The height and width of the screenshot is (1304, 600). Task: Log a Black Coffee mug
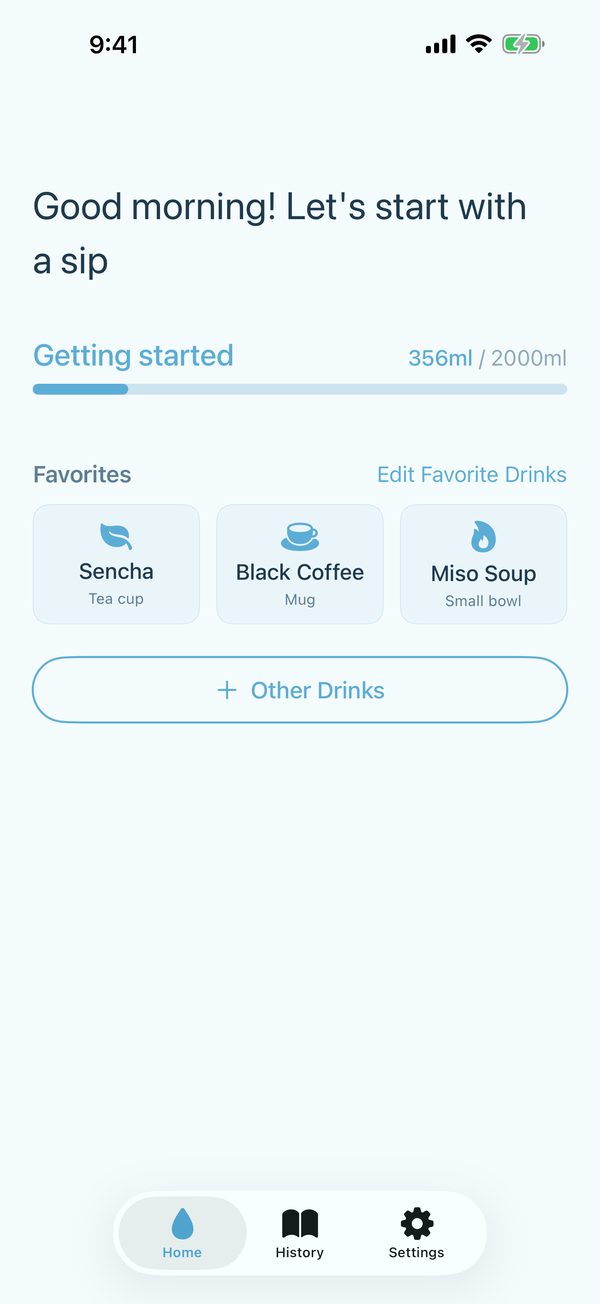(300, 563)
